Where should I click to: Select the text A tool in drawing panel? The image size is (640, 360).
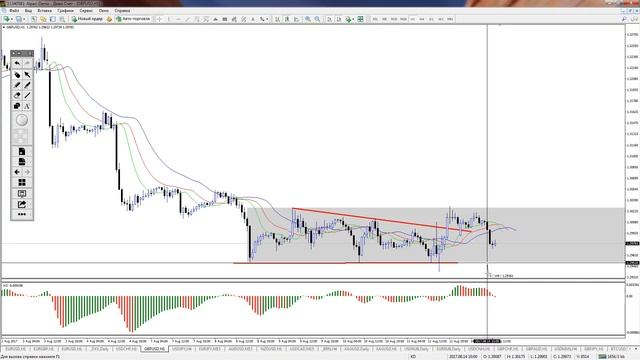click(27, 106)
